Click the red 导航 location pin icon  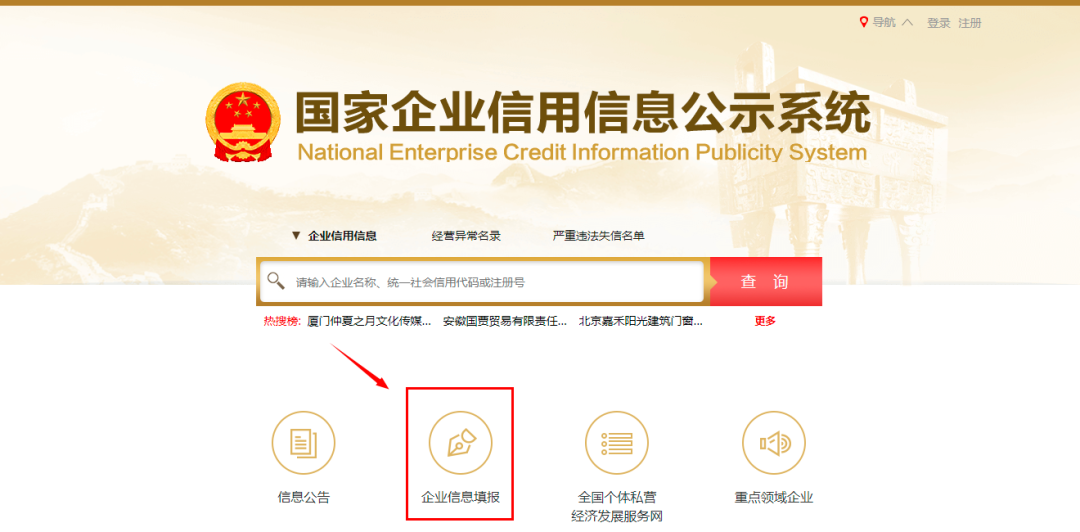click(x=864, y=22)
